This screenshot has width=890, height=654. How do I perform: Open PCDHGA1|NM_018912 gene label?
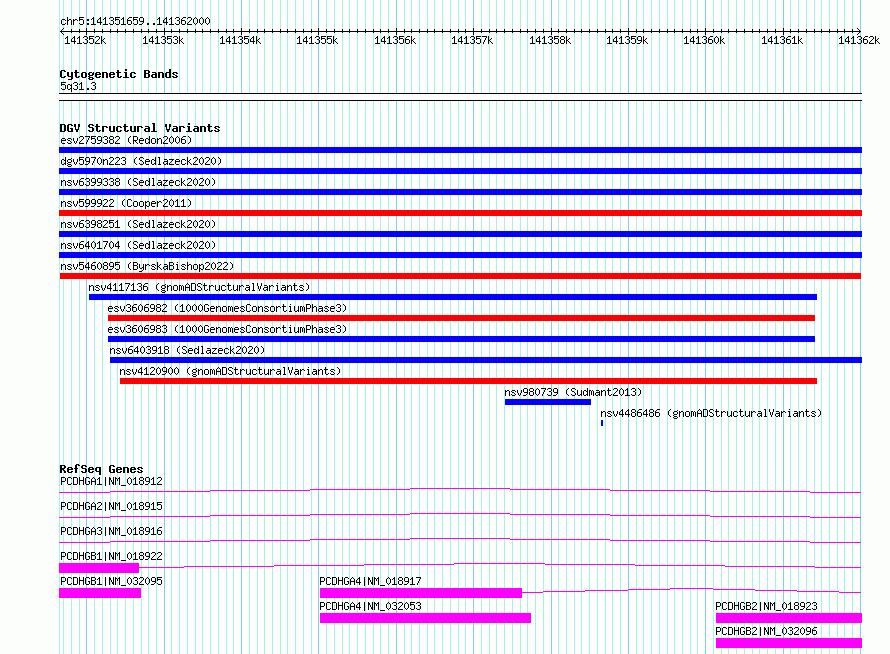(111, 481)
